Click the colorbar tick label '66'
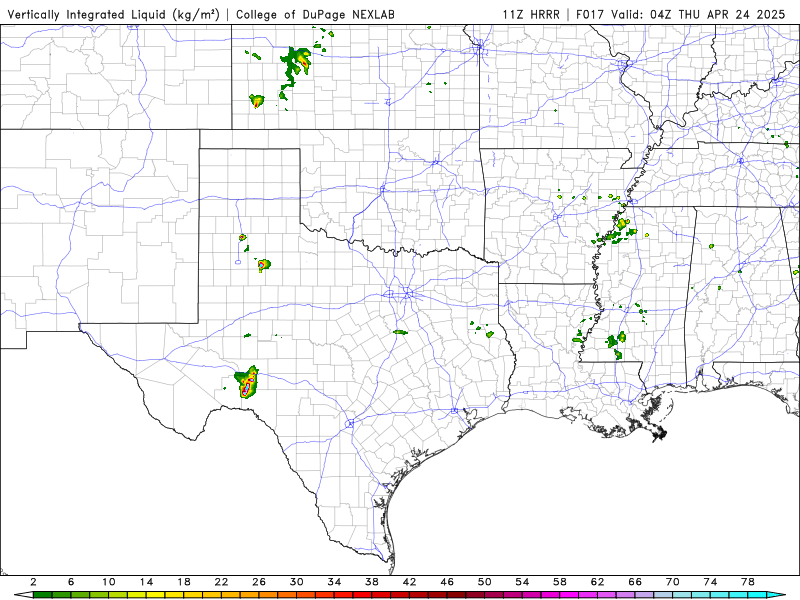The height and width of the screenshot is (600, 800). tap(635, 582)
